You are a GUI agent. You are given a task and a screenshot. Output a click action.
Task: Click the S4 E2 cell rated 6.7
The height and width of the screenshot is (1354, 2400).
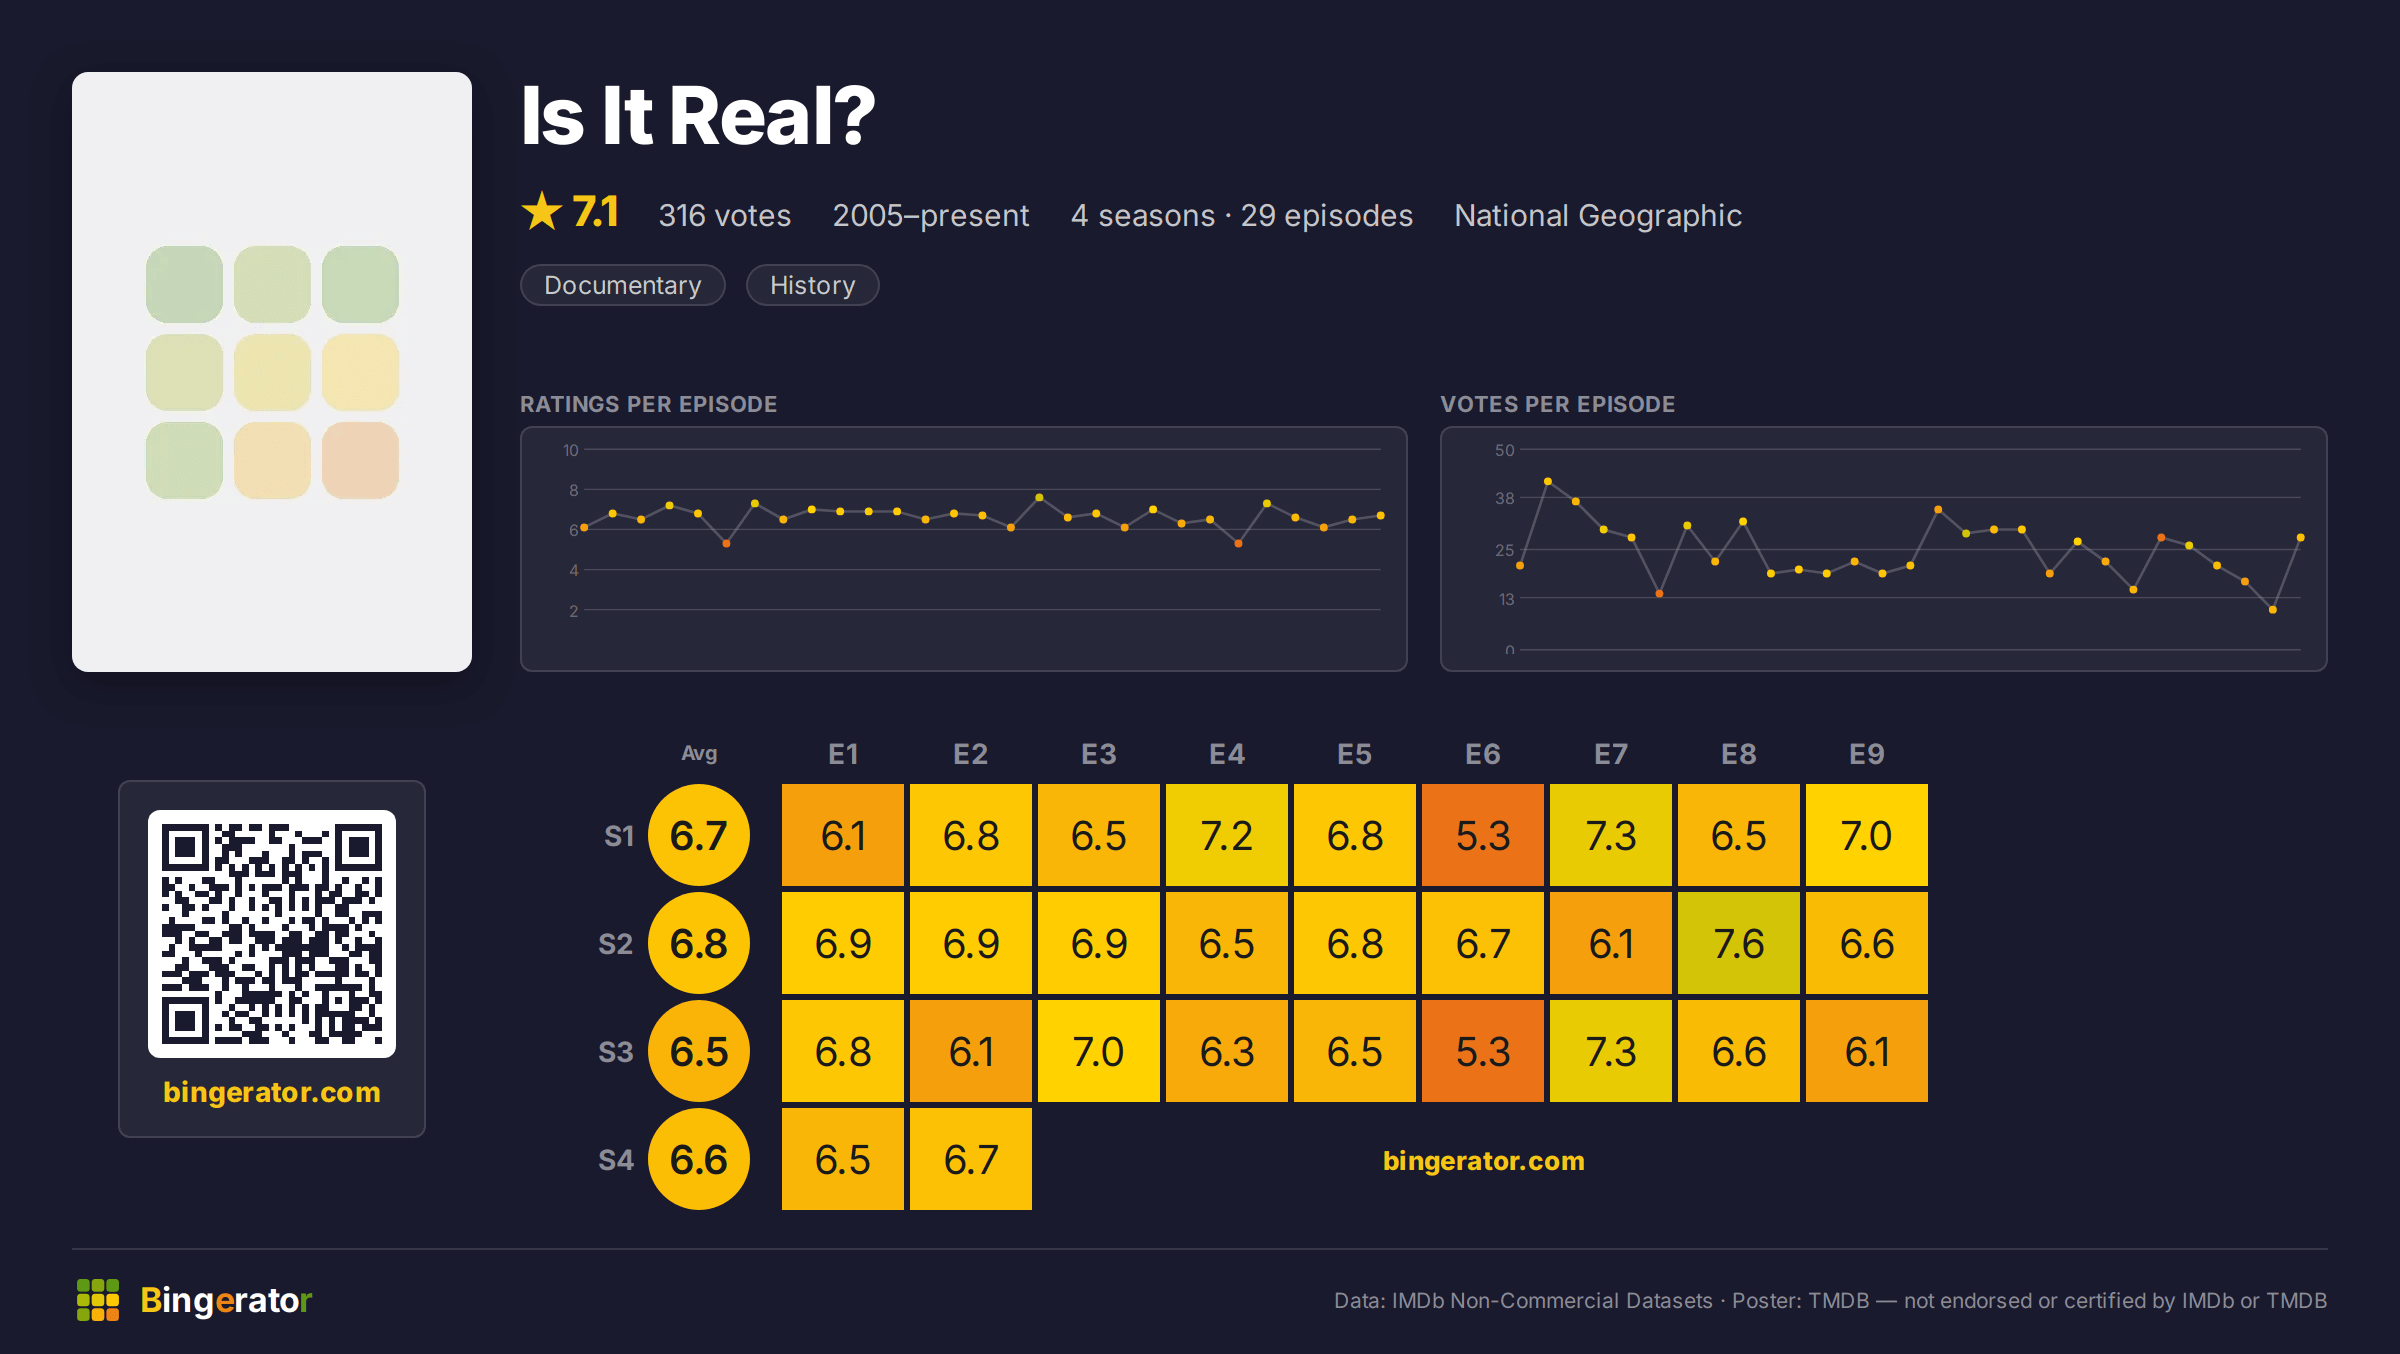point(971,1159)
